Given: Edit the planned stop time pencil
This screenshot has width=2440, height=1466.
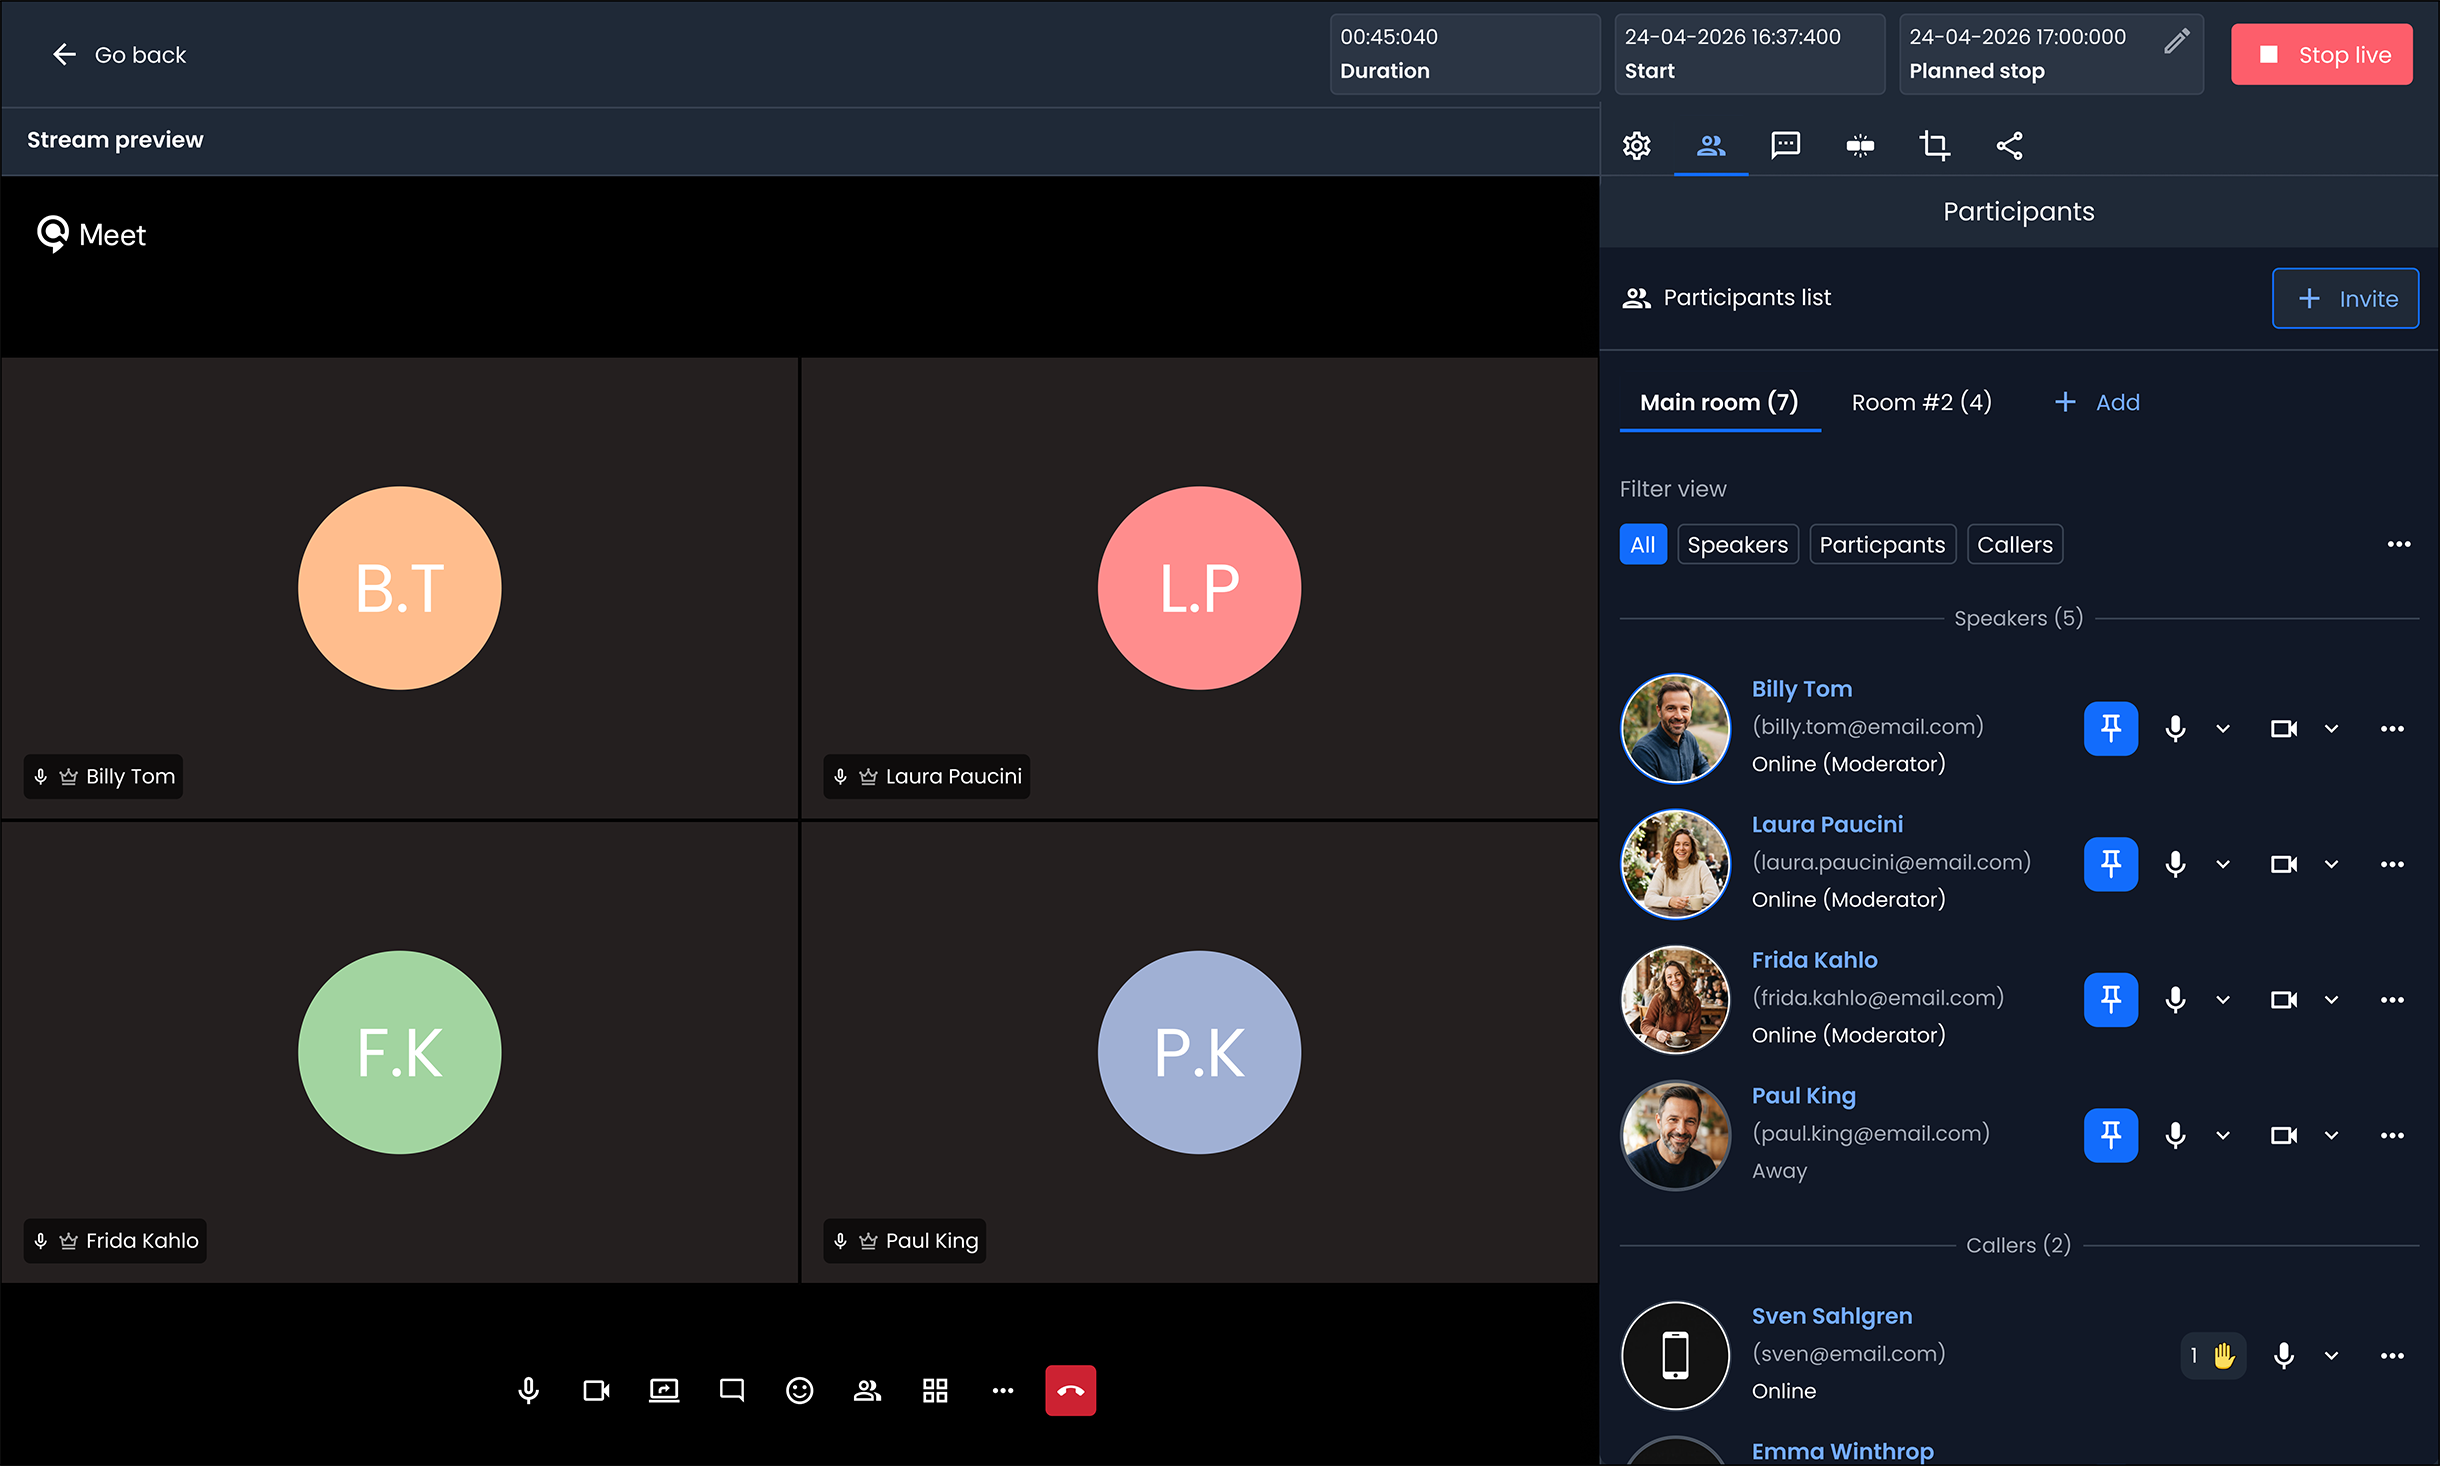Looking at the screenshot, I should (x=2177, y=40).
